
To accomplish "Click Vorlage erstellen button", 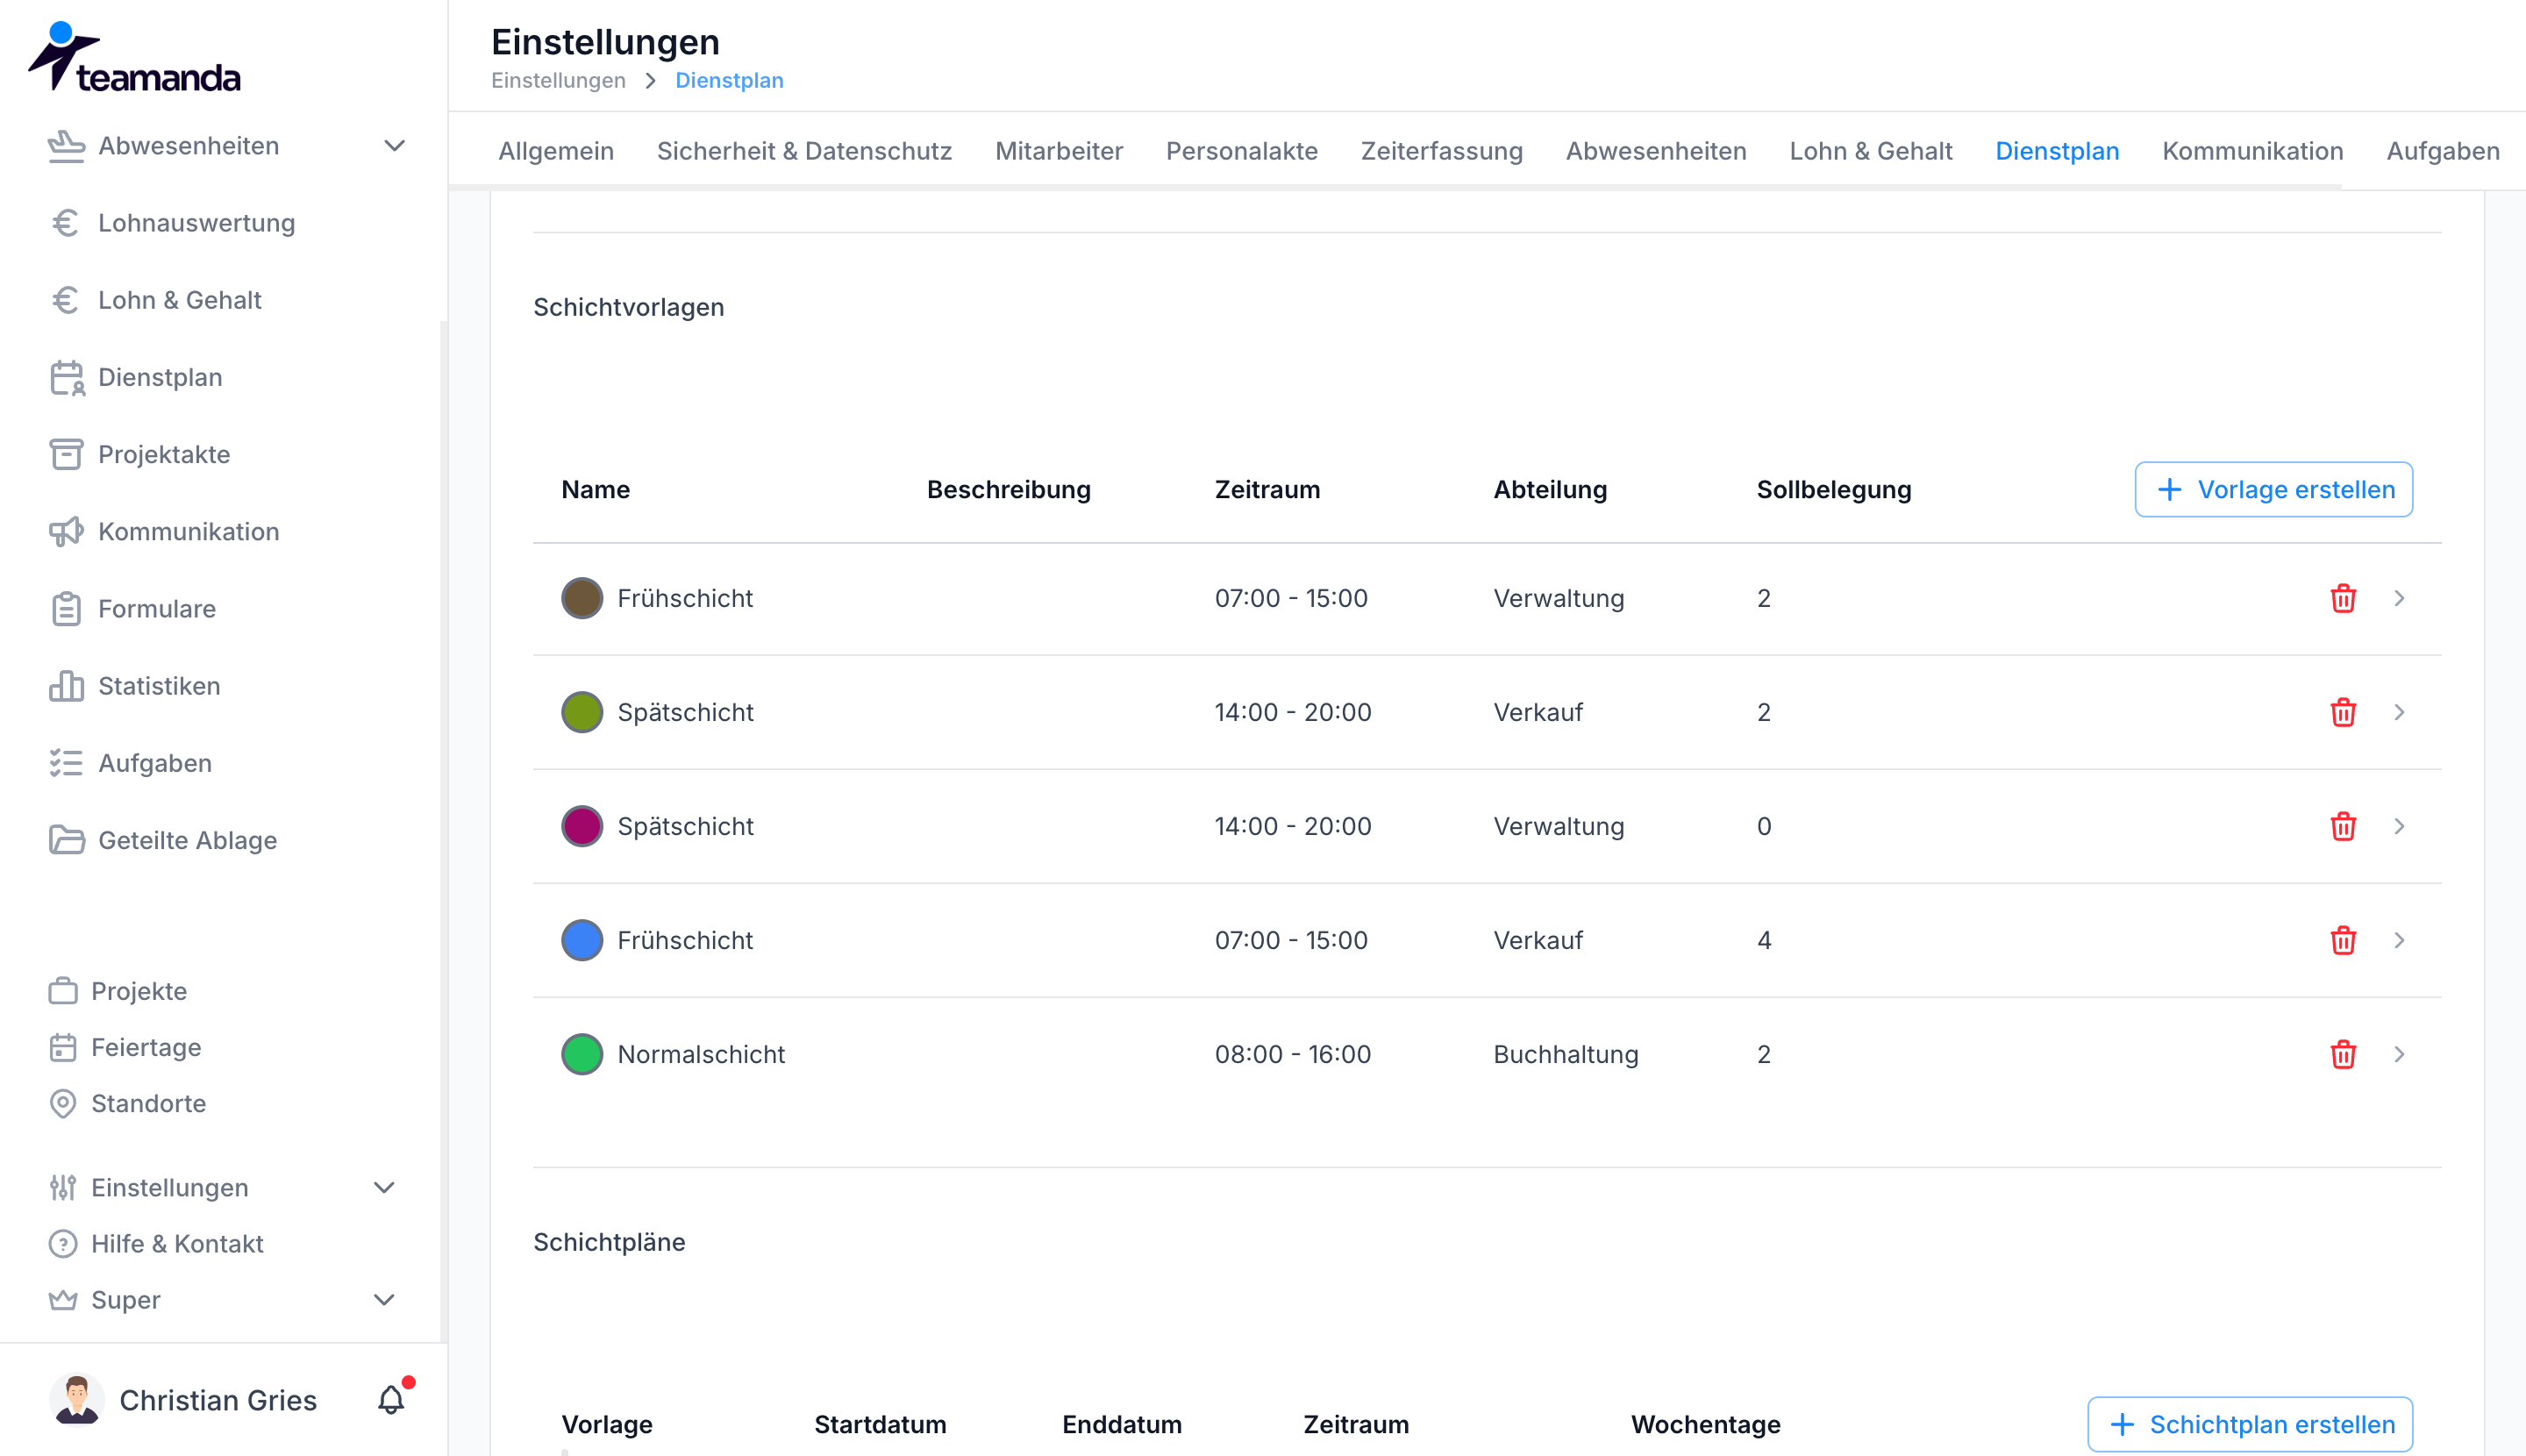I will point(2274,489).
